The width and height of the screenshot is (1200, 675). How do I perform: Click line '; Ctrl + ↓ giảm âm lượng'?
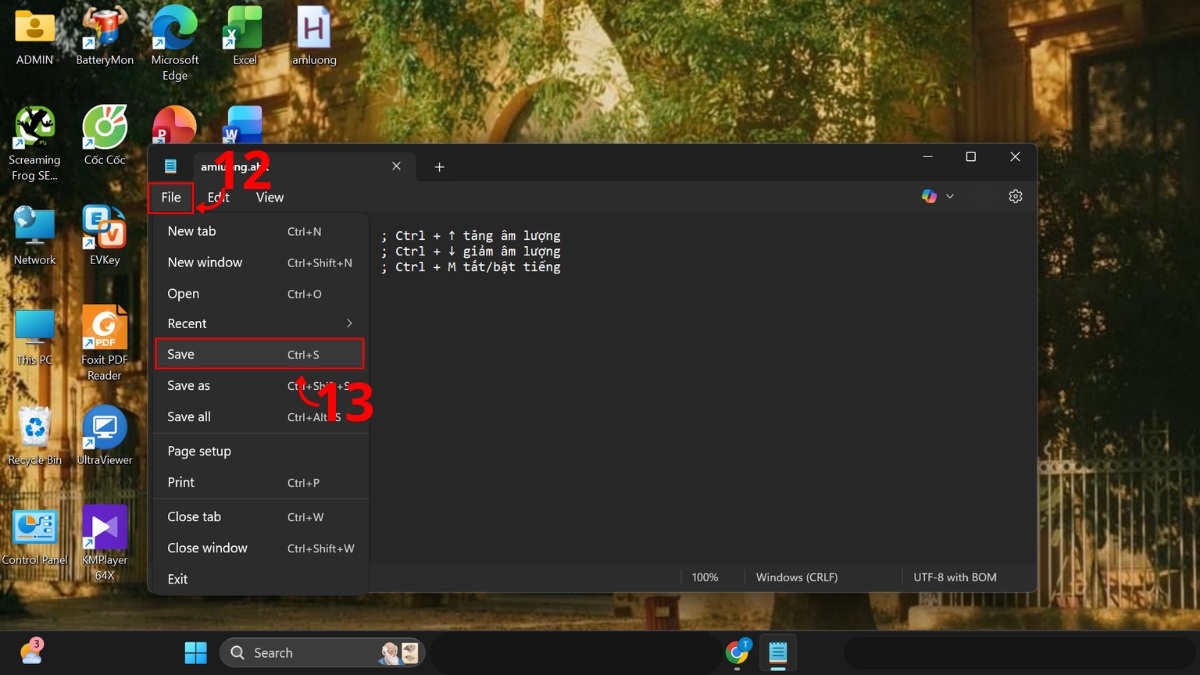(471, 251)
